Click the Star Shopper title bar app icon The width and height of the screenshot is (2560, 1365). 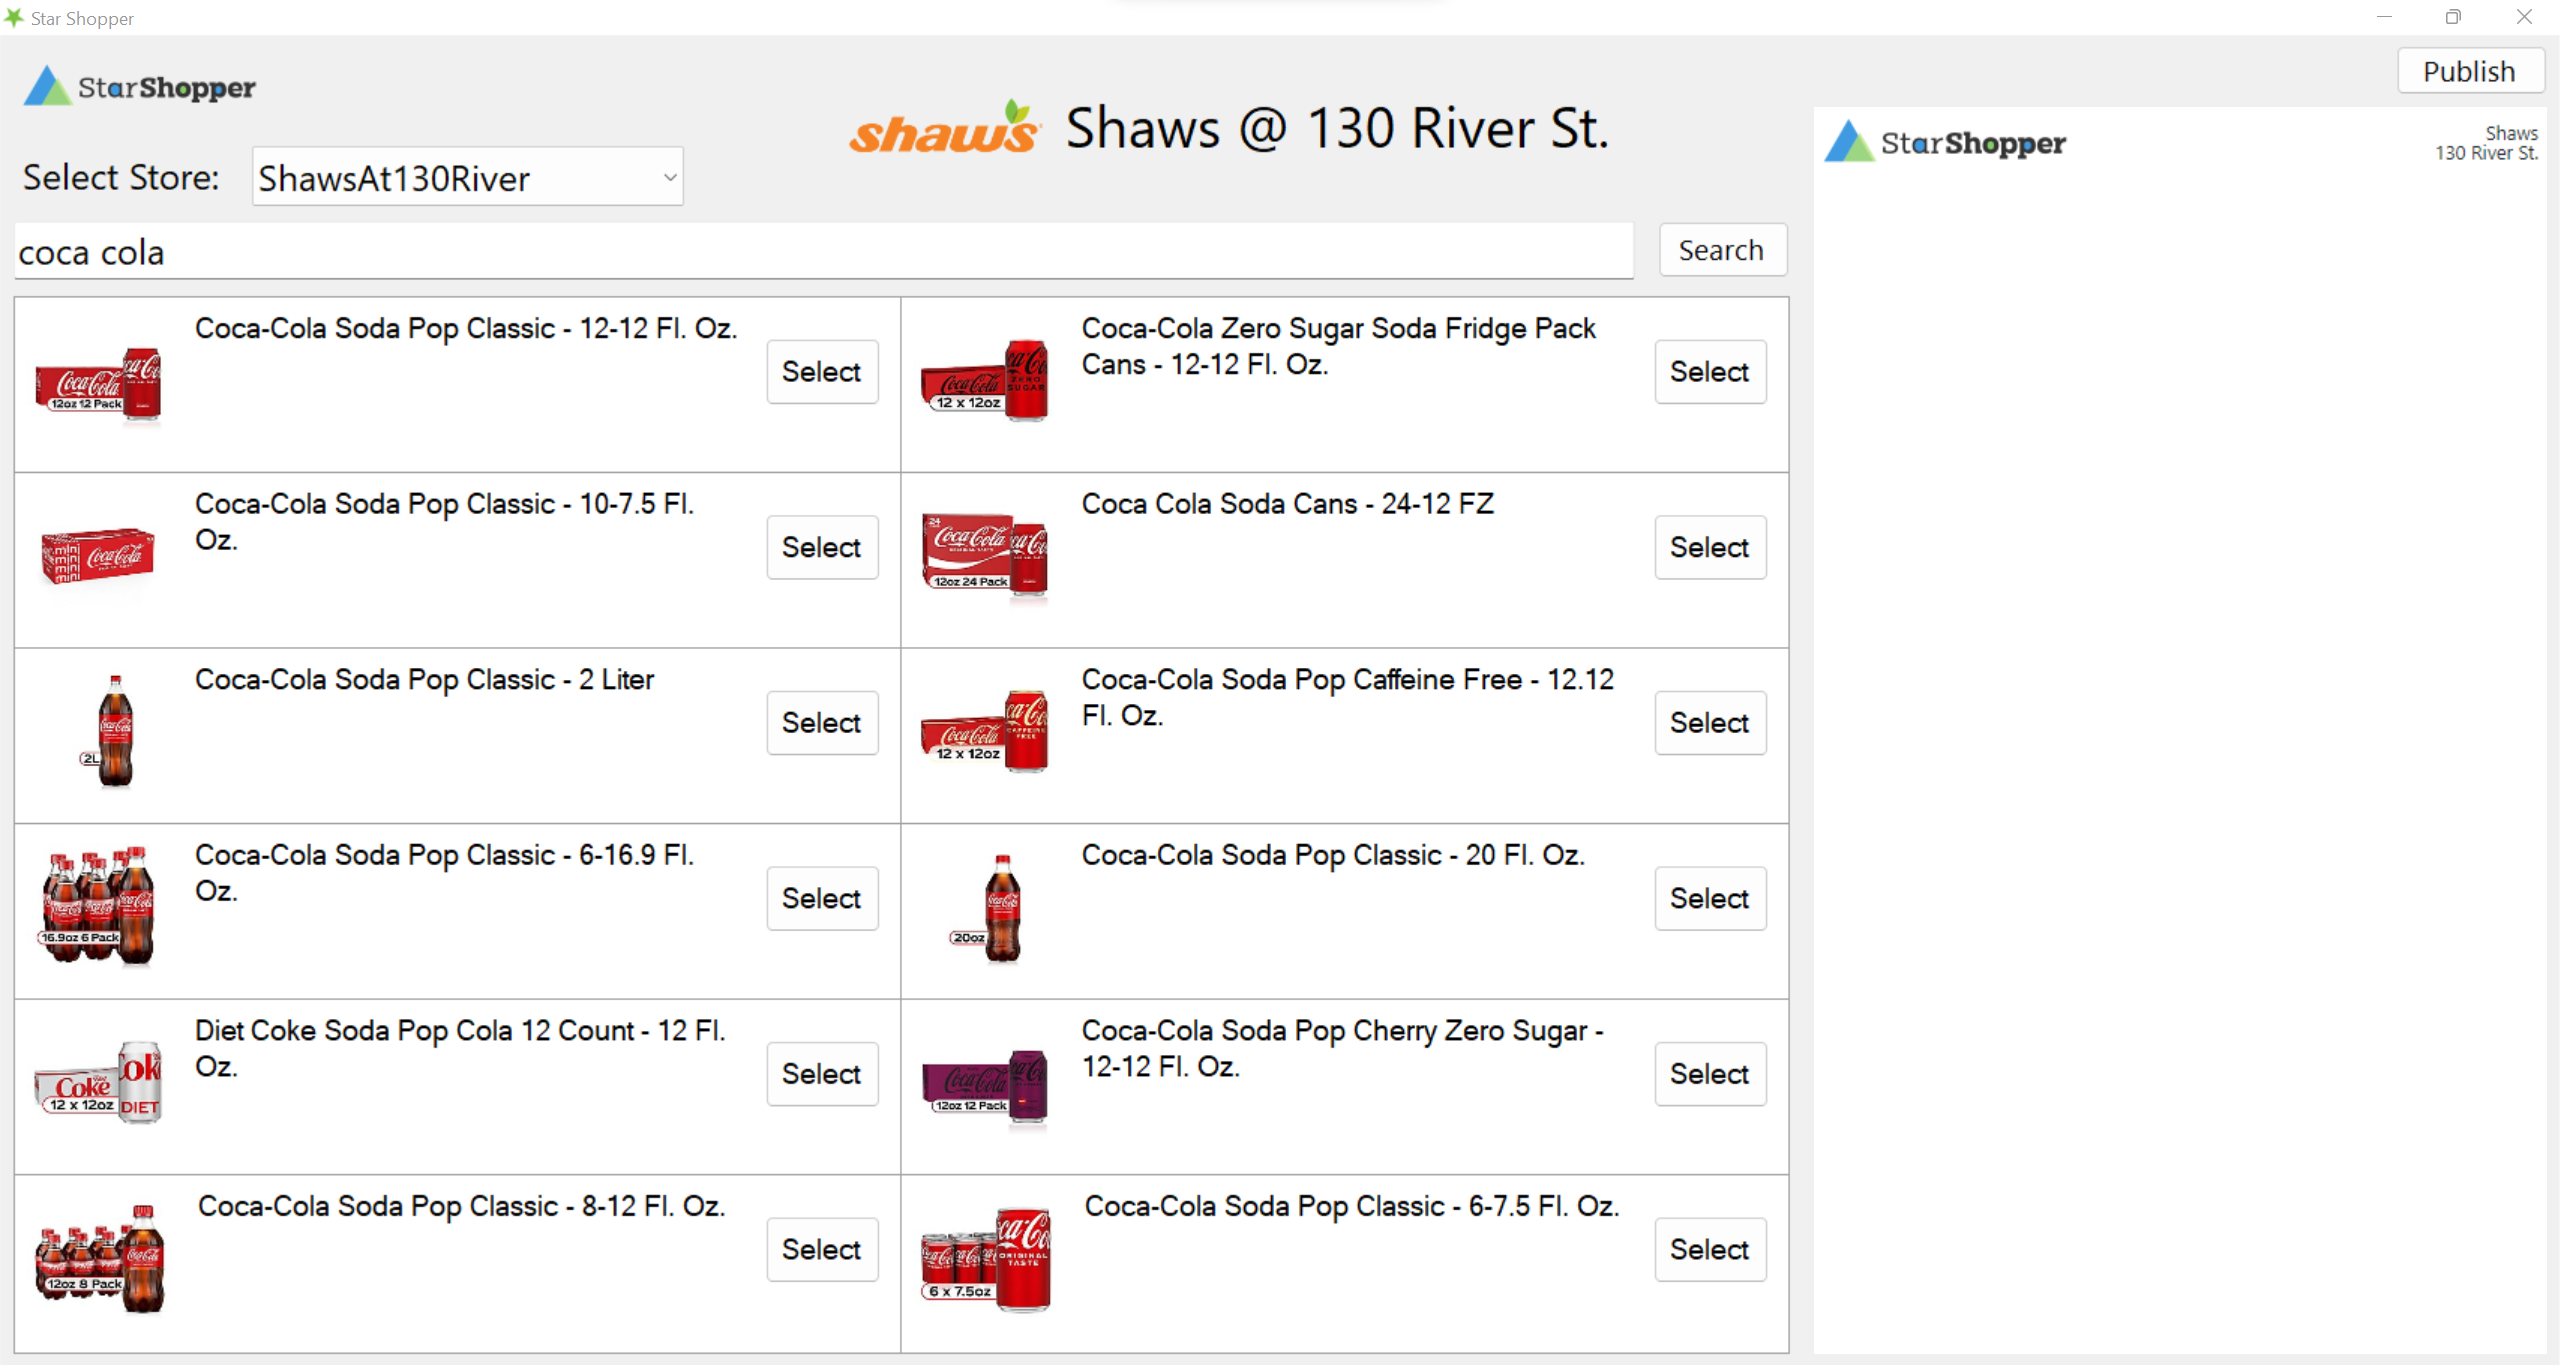14,17
